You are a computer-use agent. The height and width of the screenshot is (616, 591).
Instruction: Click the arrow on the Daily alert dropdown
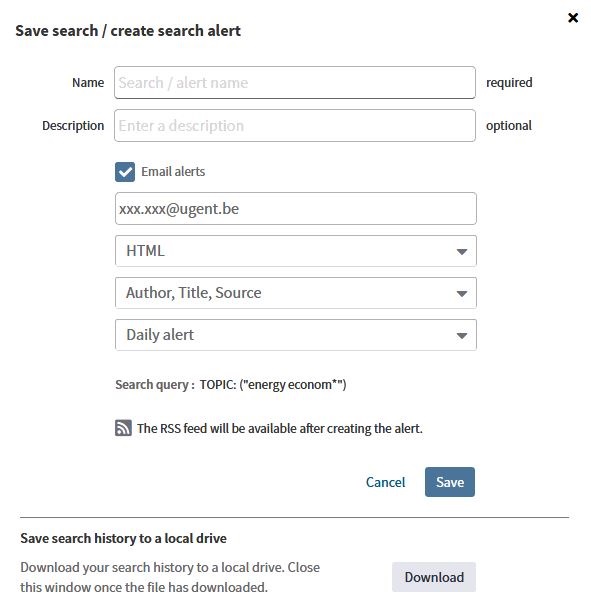(462, 336)
